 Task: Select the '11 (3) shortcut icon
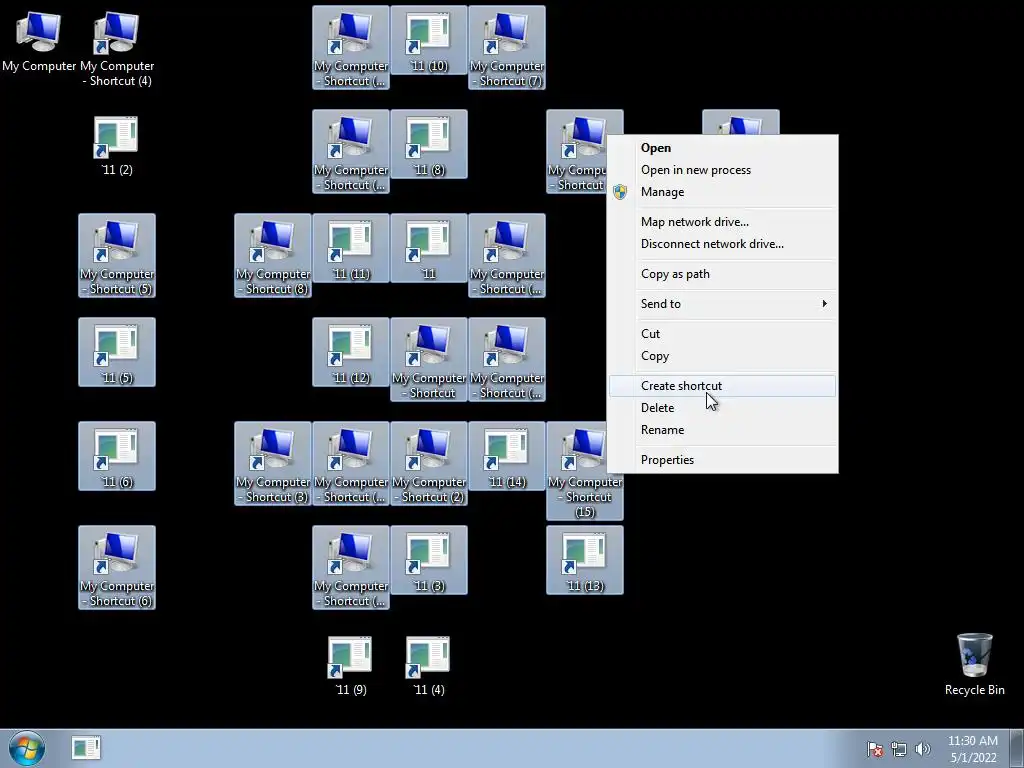click(x=428, y=560)
